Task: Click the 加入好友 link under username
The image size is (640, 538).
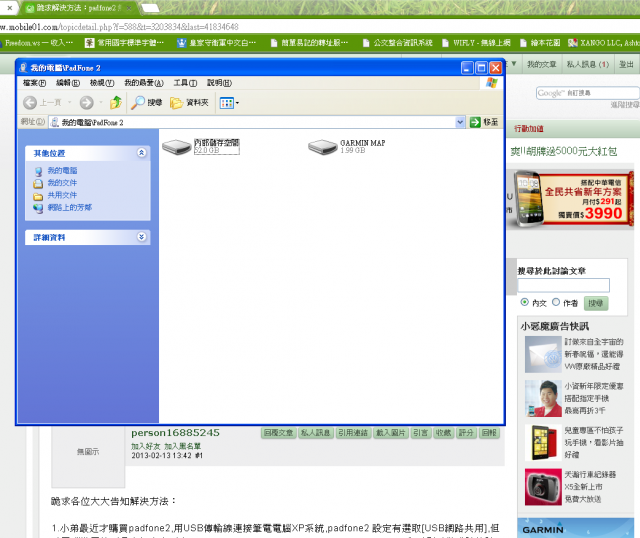Action: click(x=146, y=447)
